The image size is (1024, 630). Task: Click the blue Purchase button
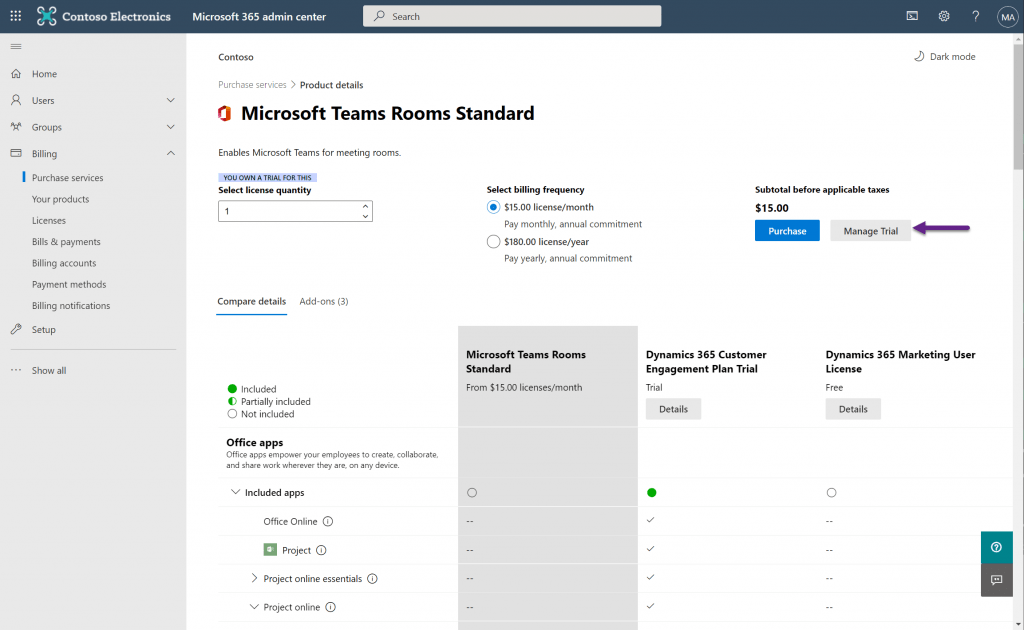(x=787, y=230)
